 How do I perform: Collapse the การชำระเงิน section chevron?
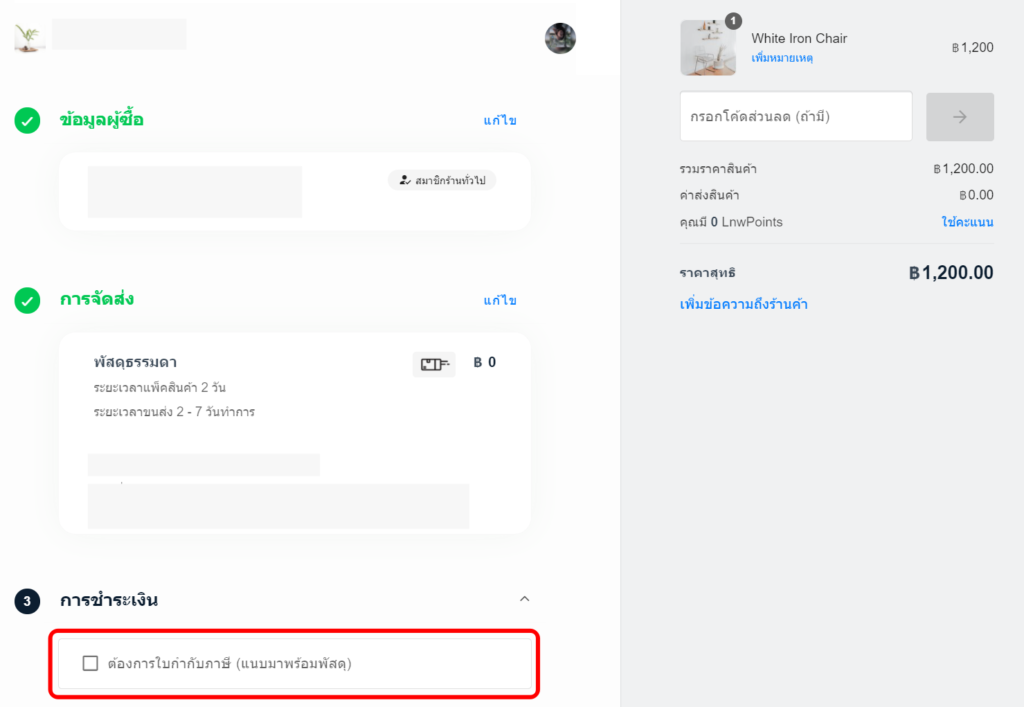click(524, 599)
